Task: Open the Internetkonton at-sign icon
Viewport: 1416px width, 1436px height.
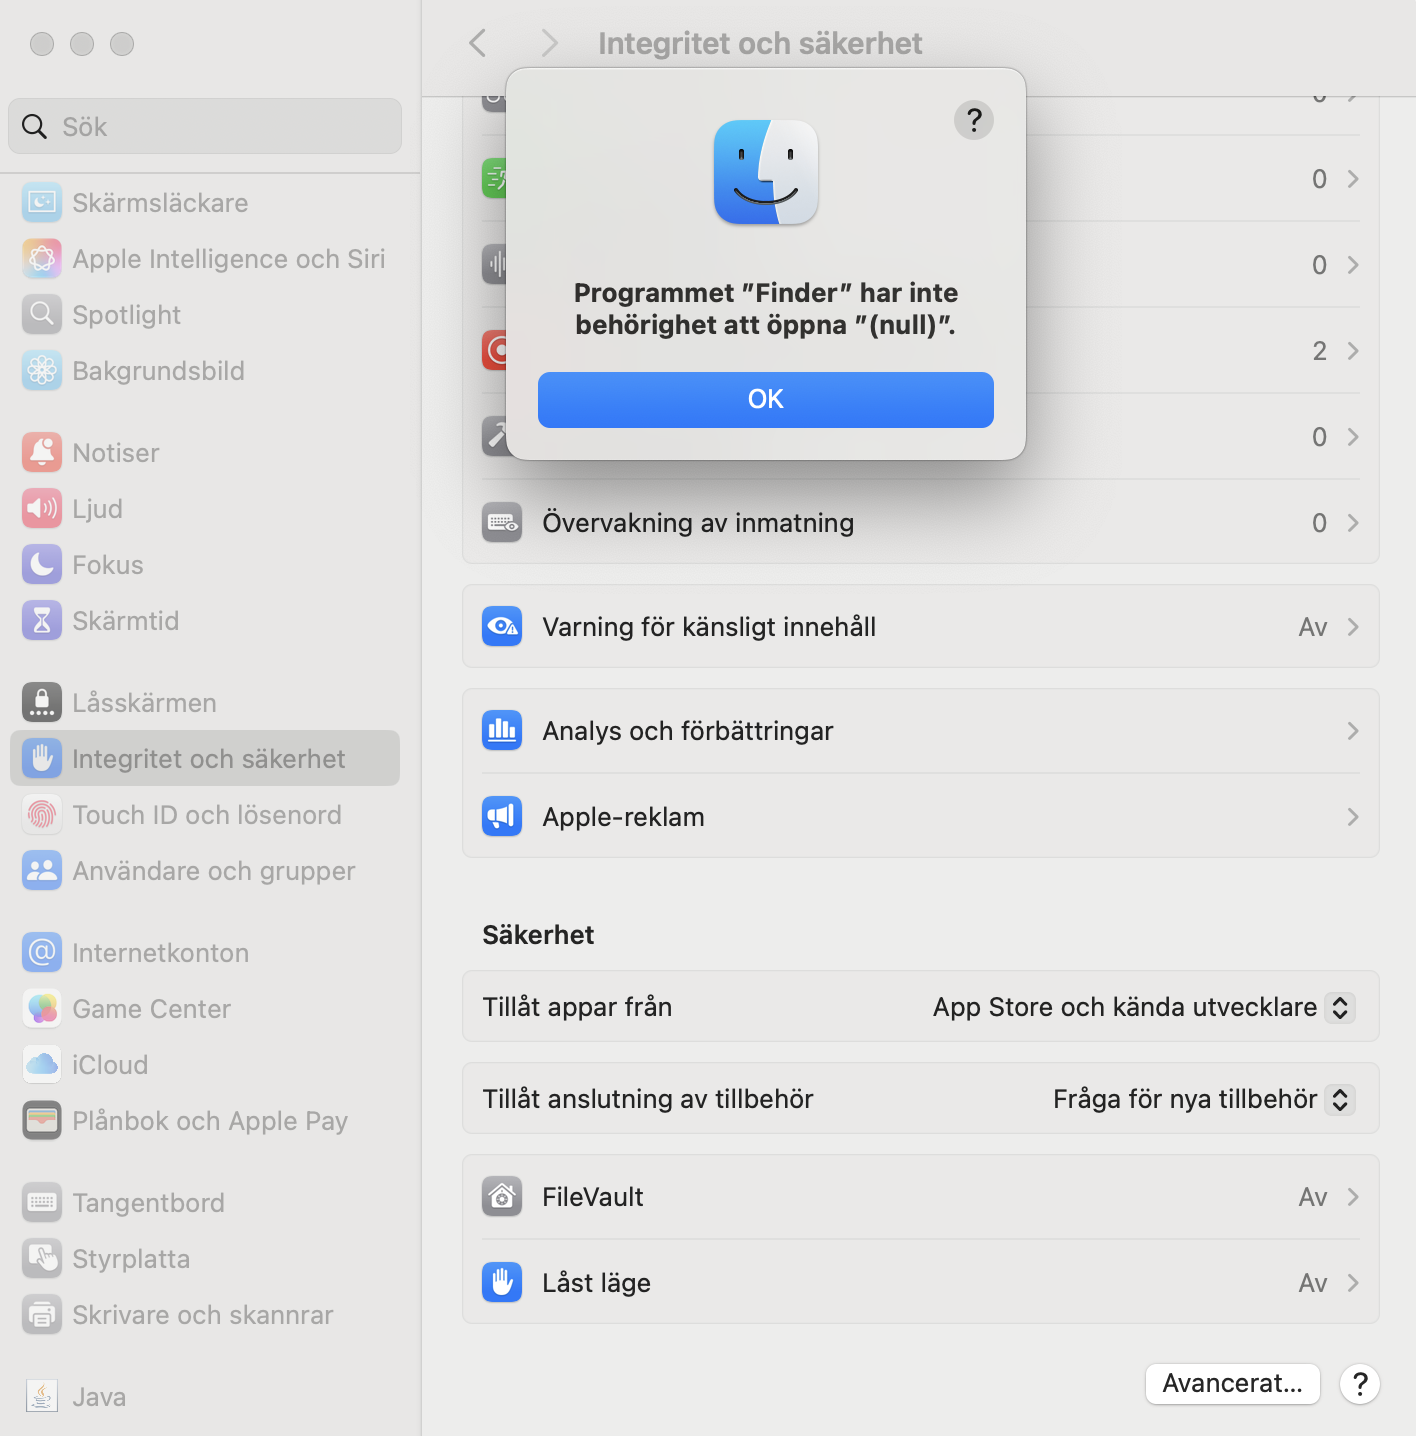Action: click(x=42, y=953)
